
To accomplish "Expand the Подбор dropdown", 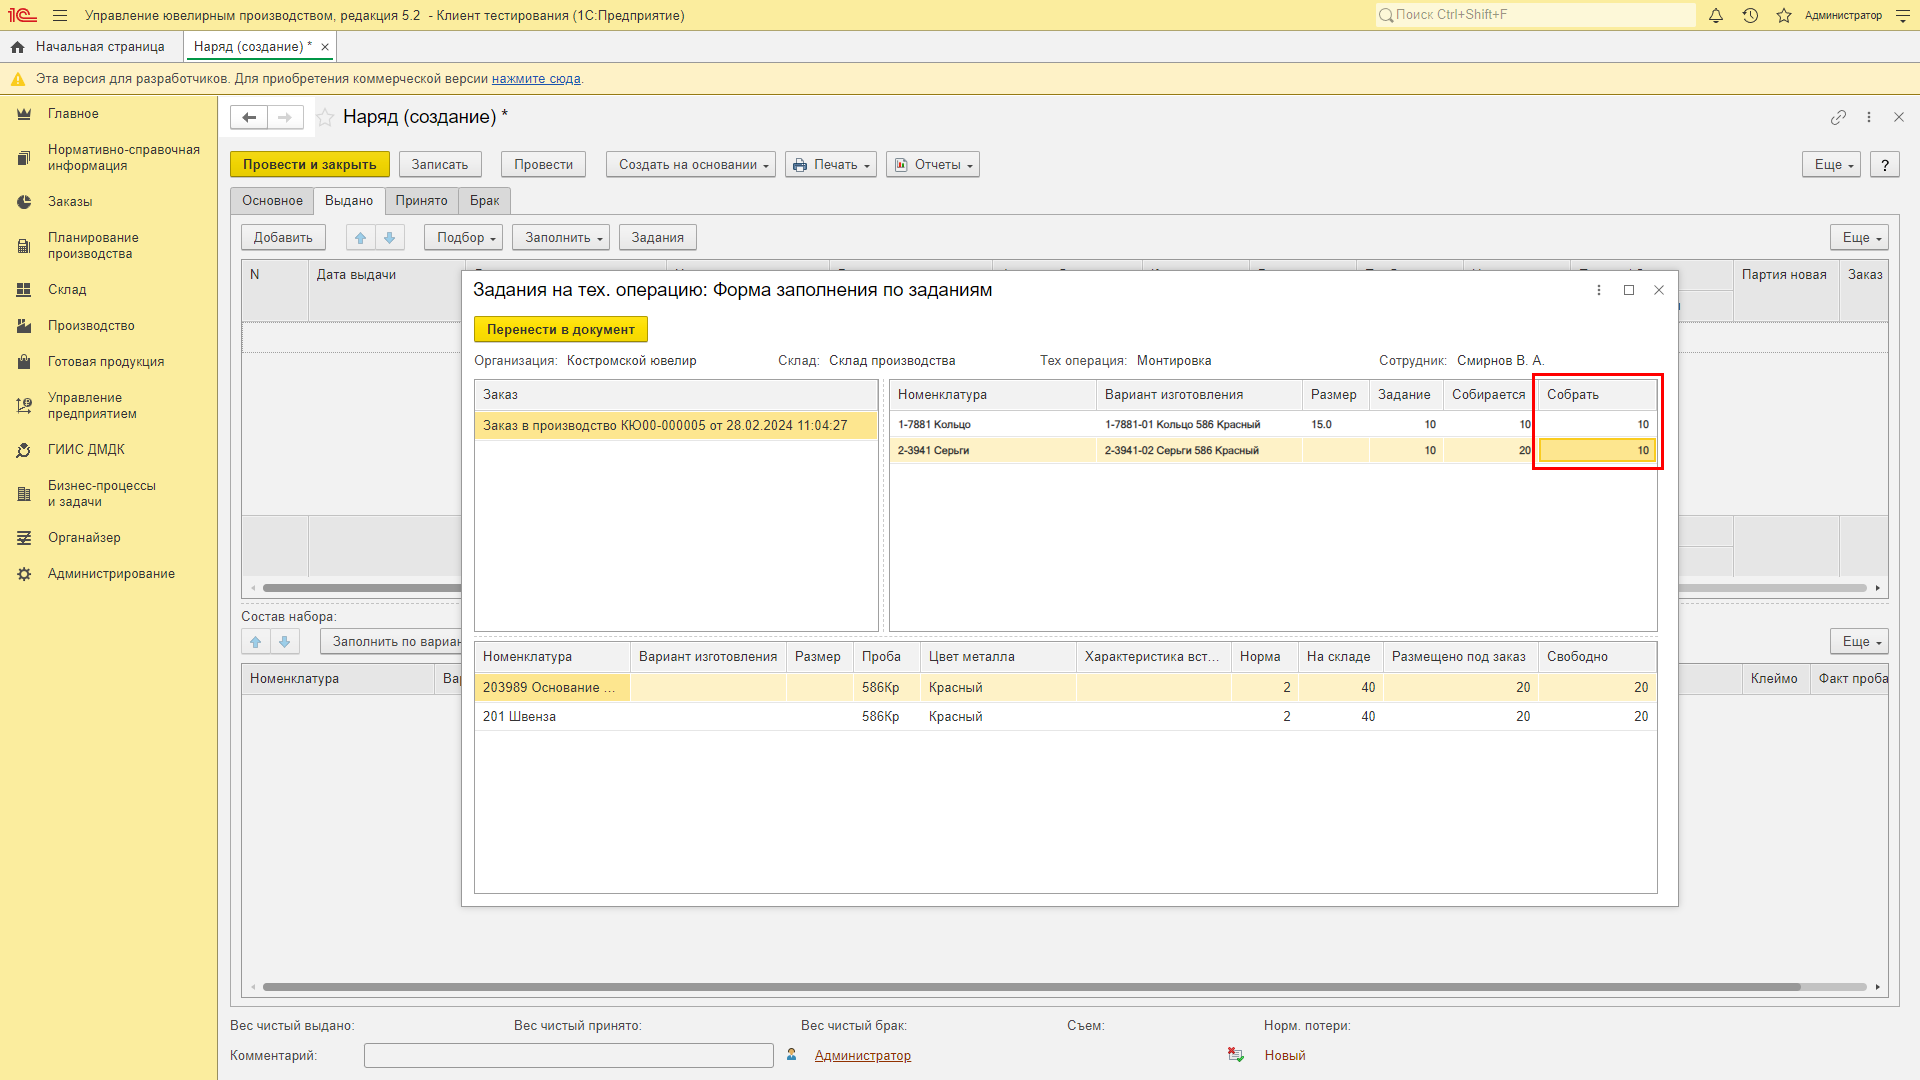I will click(x=463, y=238).
